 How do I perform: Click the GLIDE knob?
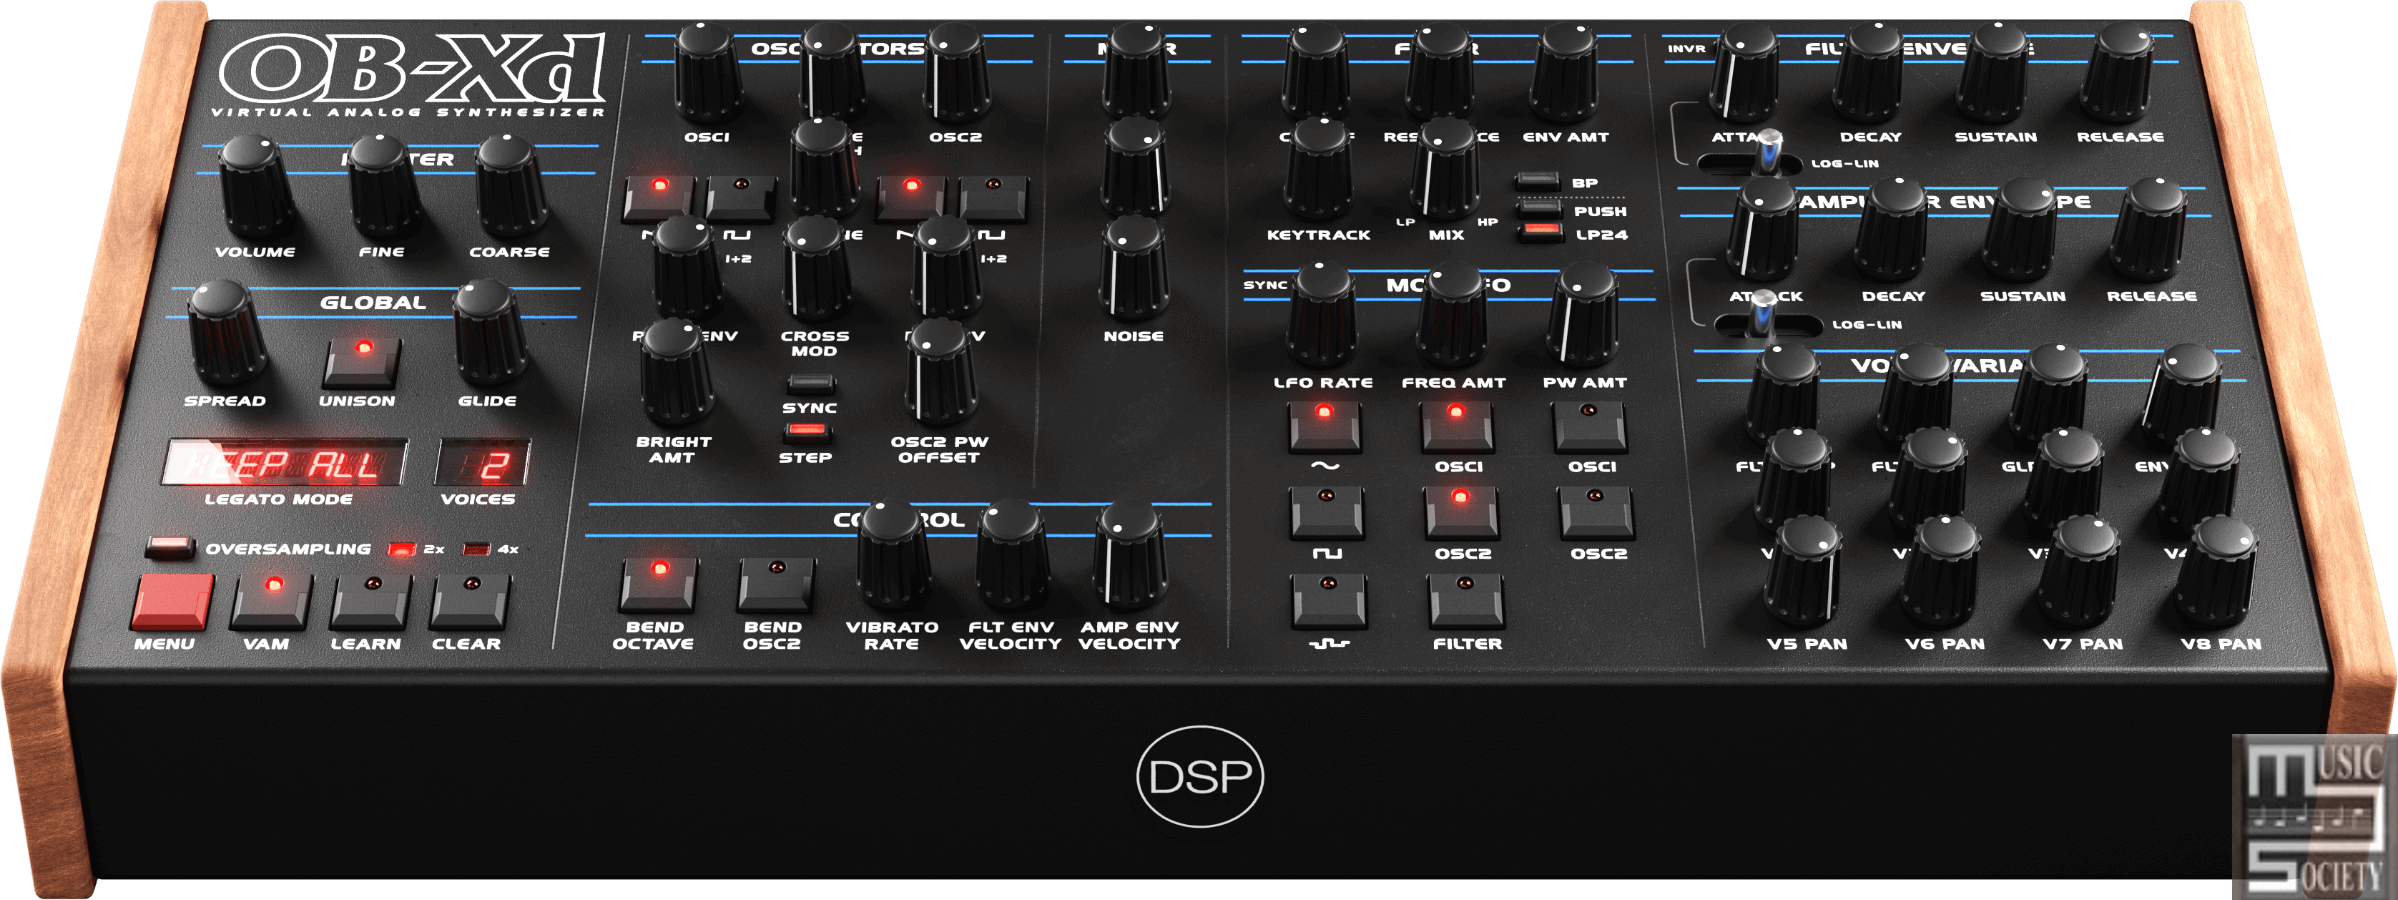pos(488,333)
